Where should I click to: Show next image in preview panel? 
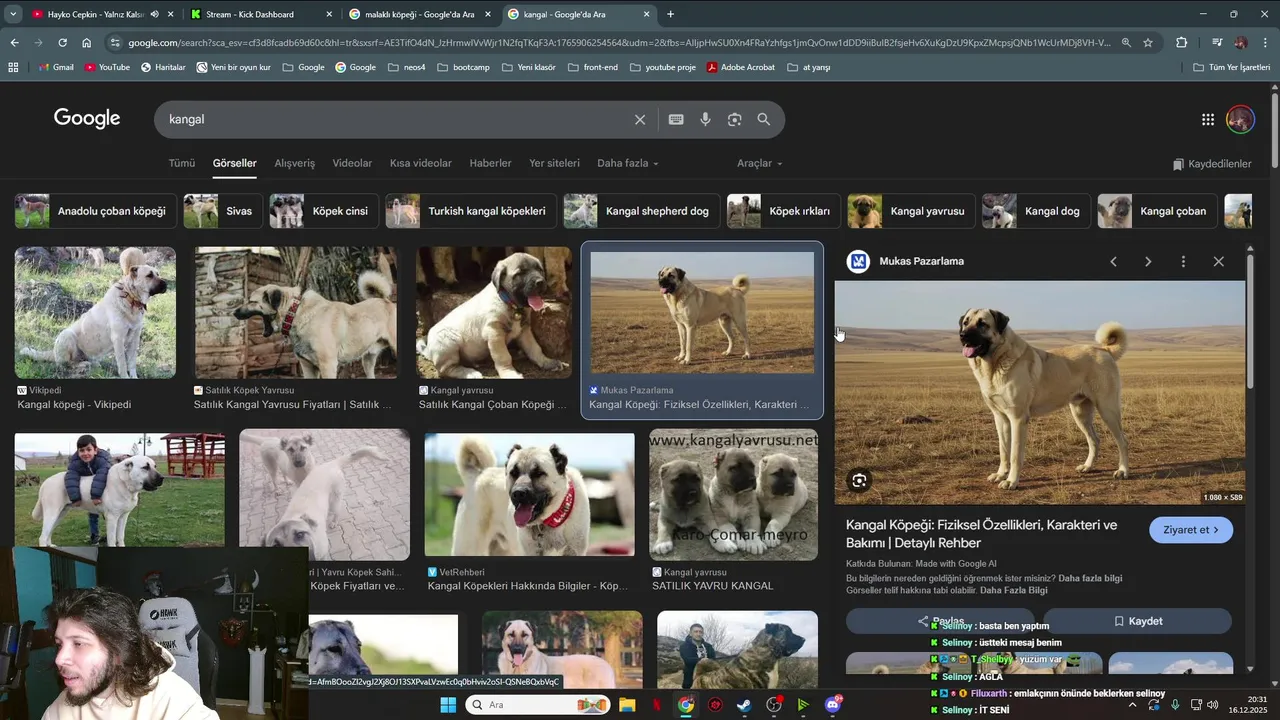click(x=1148, y=261)
